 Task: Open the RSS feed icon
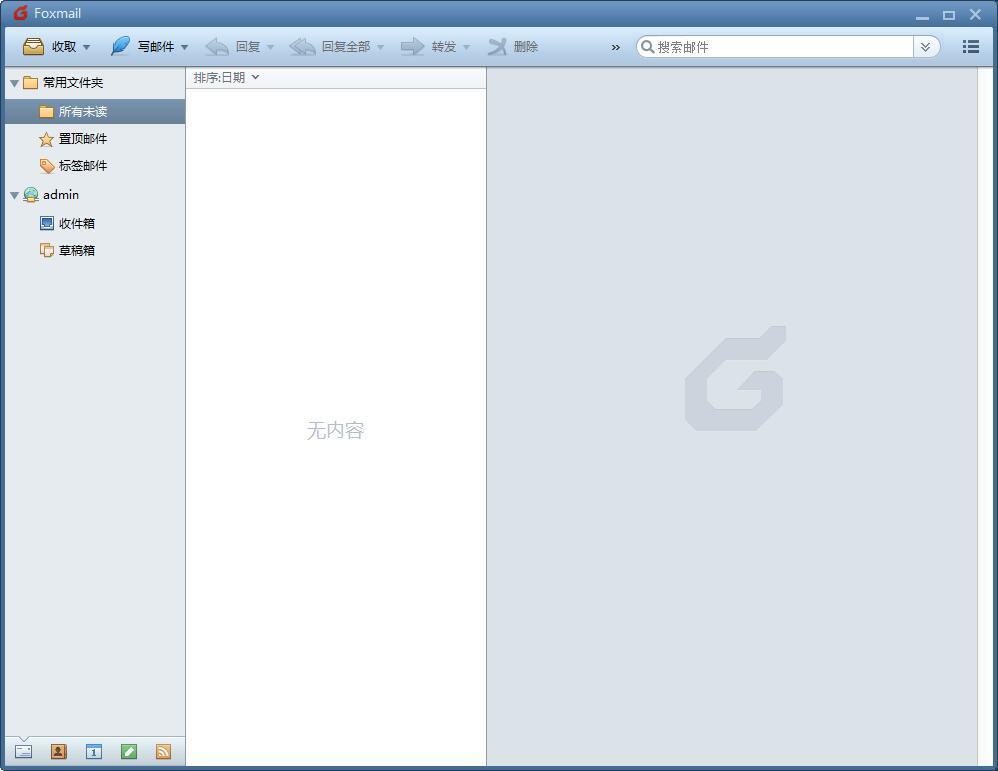[x=164, y=752]
